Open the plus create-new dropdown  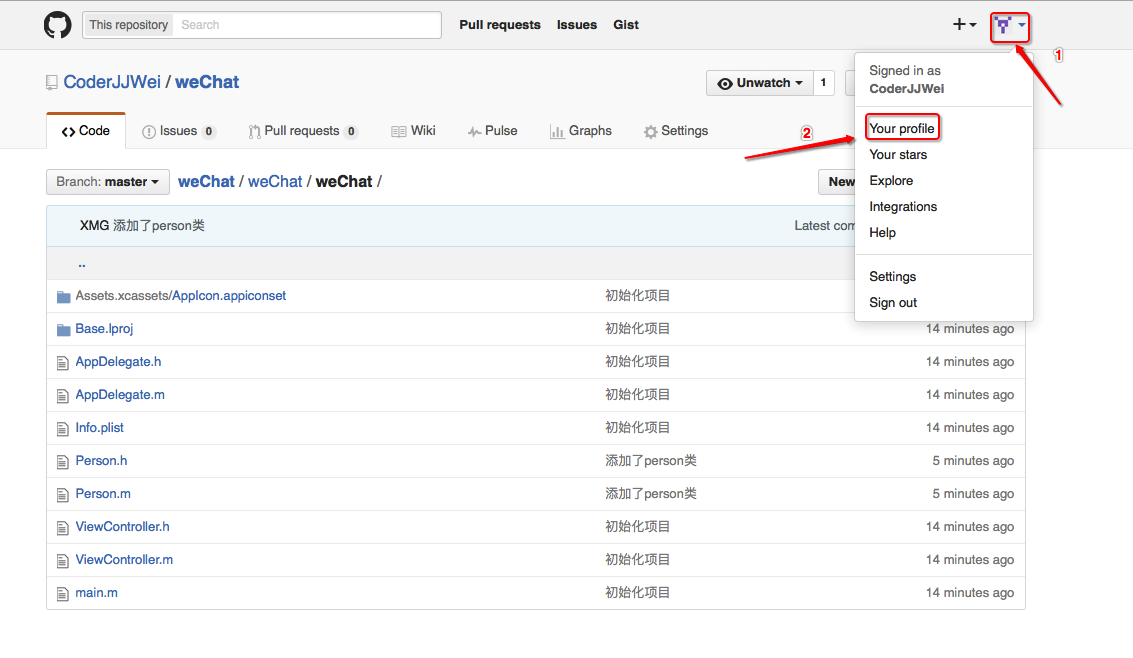[965, 25]
